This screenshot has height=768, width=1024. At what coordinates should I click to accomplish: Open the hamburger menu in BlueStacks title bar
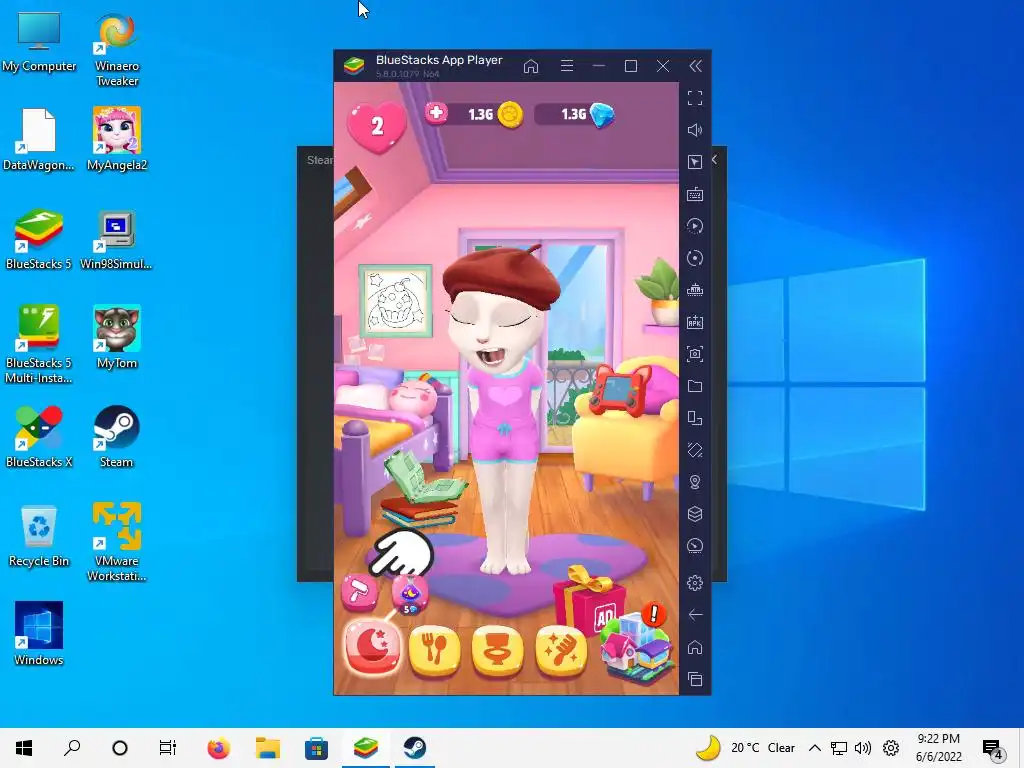567,66
